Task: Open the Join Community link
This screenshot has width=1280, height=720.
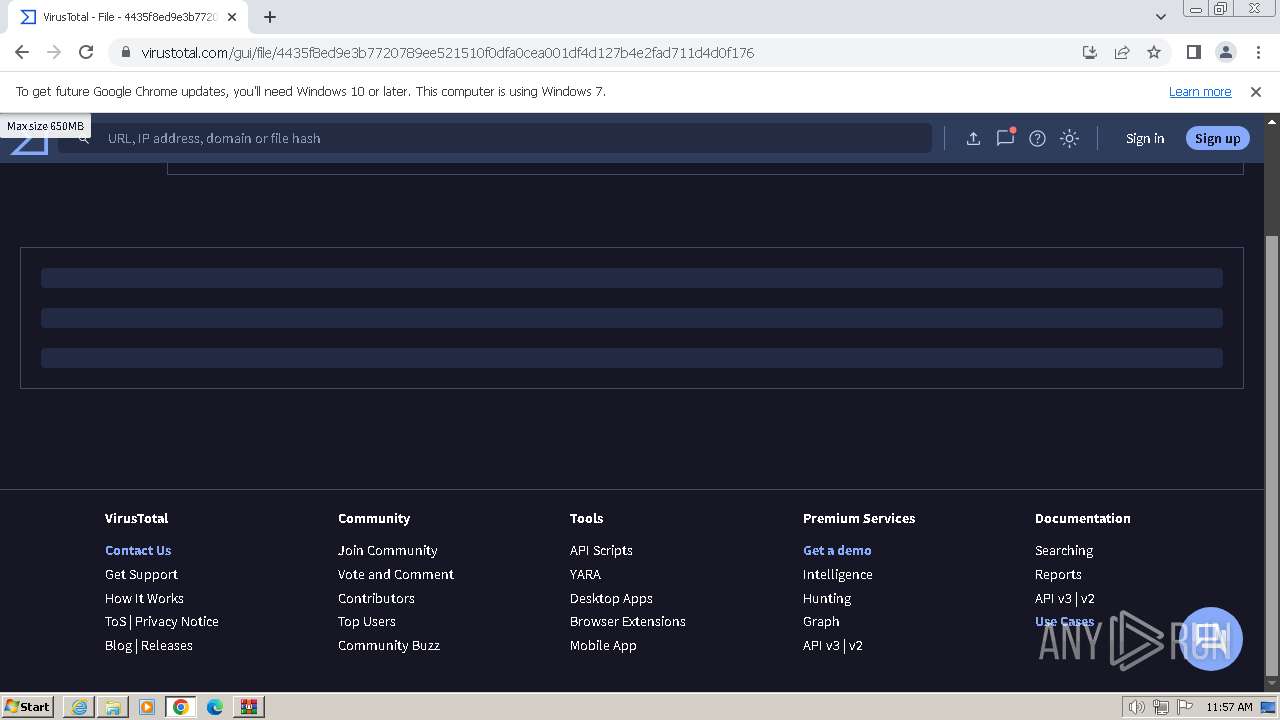Action: tap(387, 550)
